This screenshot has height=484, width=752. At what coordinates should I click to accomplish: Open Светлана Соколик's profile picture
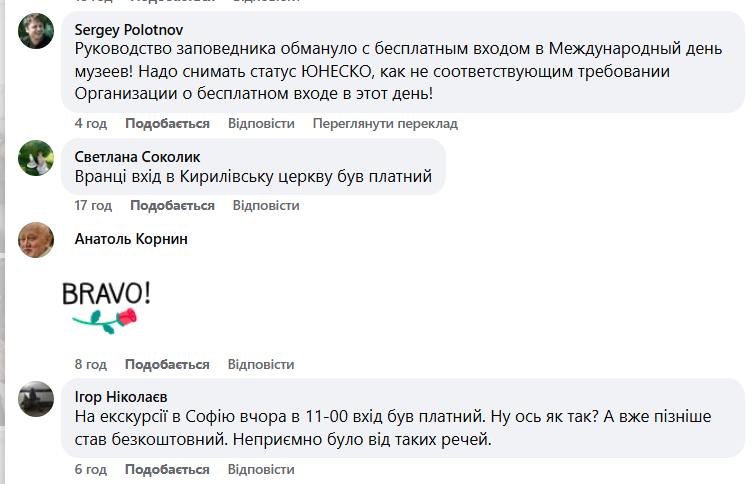click(37, 158)
